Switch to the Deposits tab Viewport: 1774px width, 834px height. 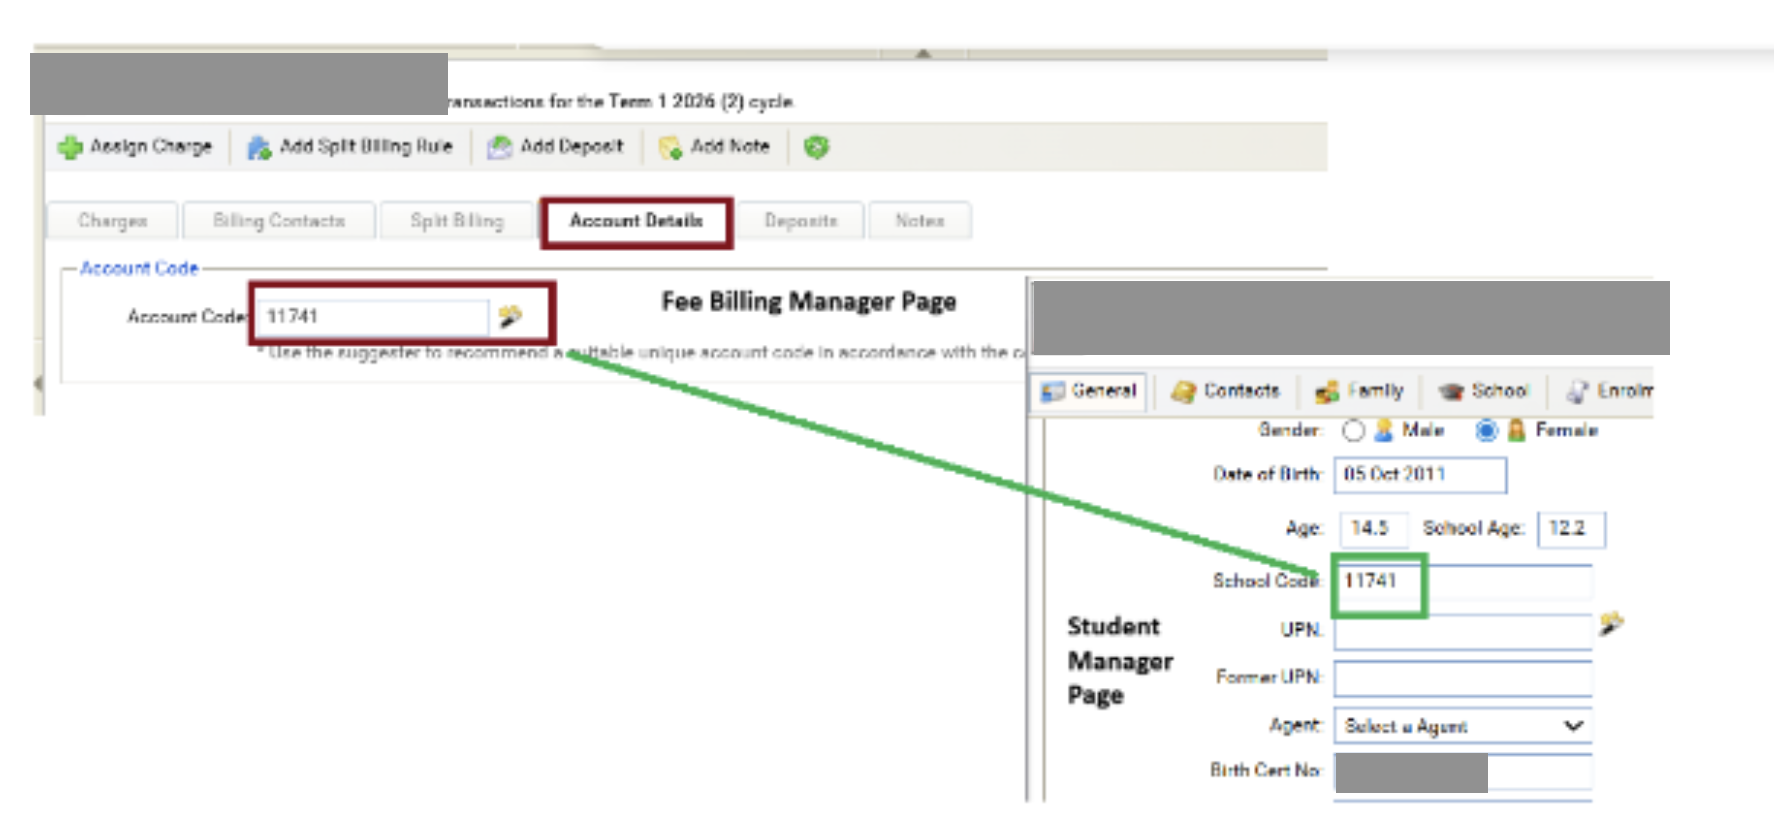800,221
